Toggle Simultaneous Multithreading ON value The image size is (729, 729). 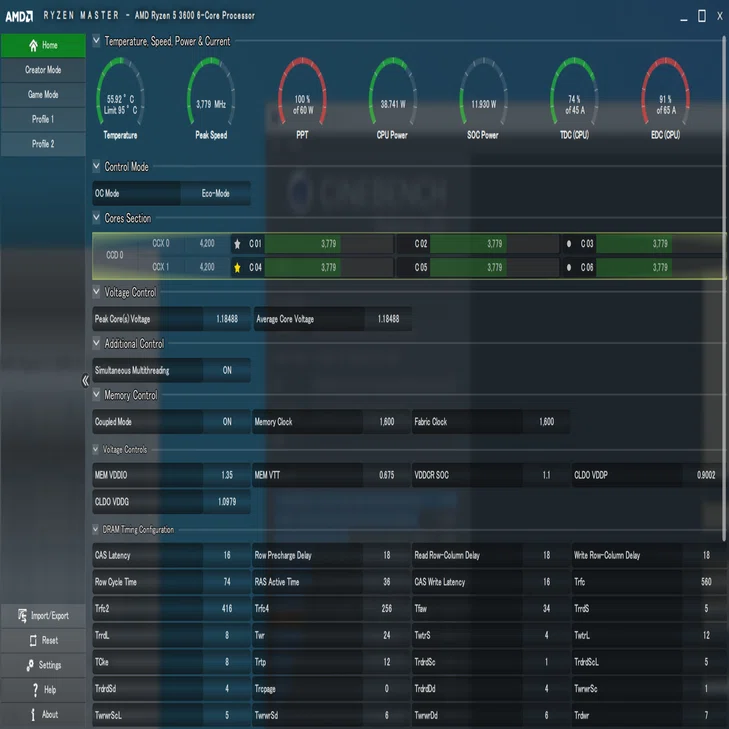click(227, 371)
